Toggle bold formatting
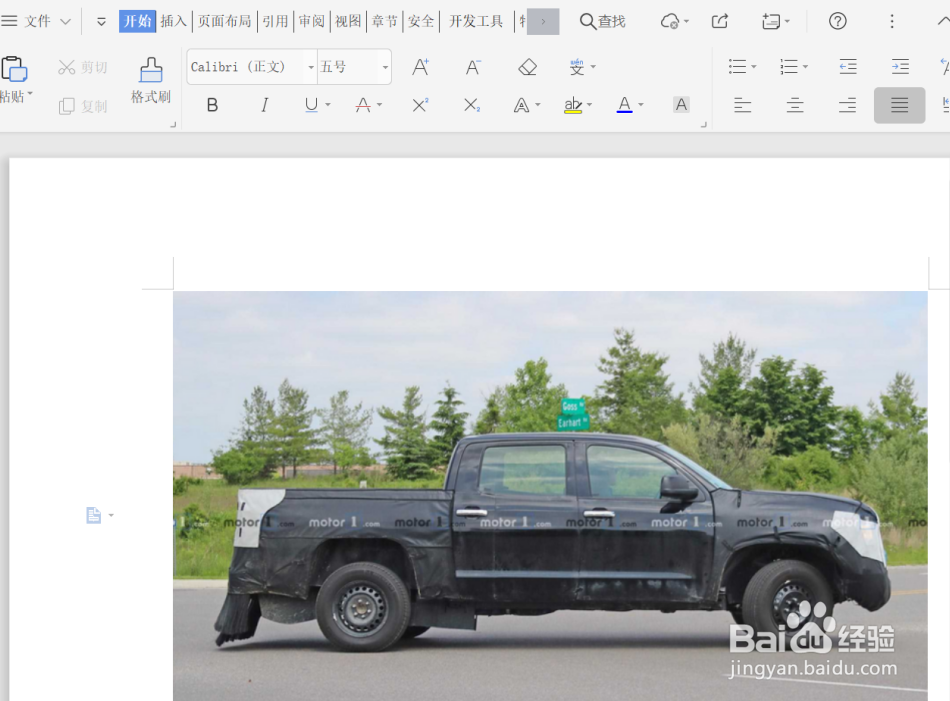 pos(212,105)
